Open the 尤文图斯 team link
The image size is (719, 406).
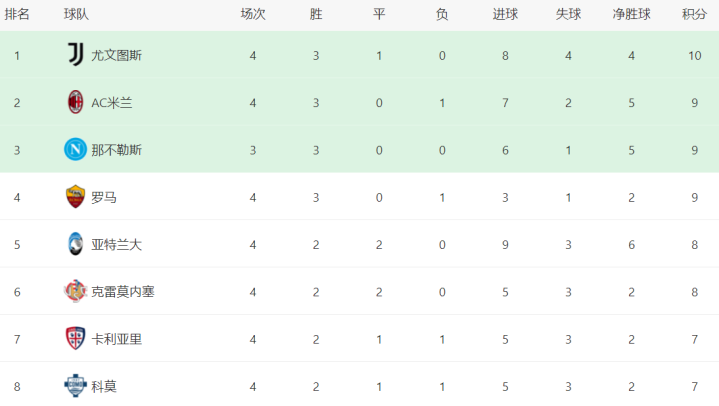click(116, 55)
